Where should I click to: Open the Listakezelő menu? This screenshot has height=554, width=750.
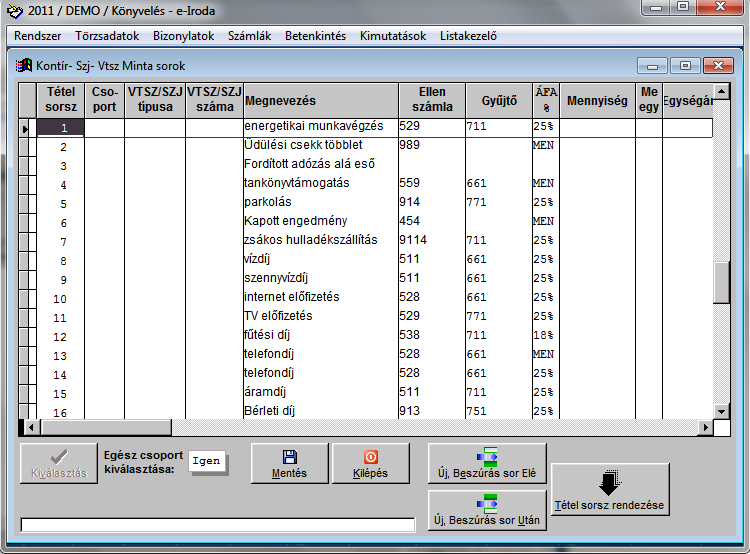(x=468, y=36)
